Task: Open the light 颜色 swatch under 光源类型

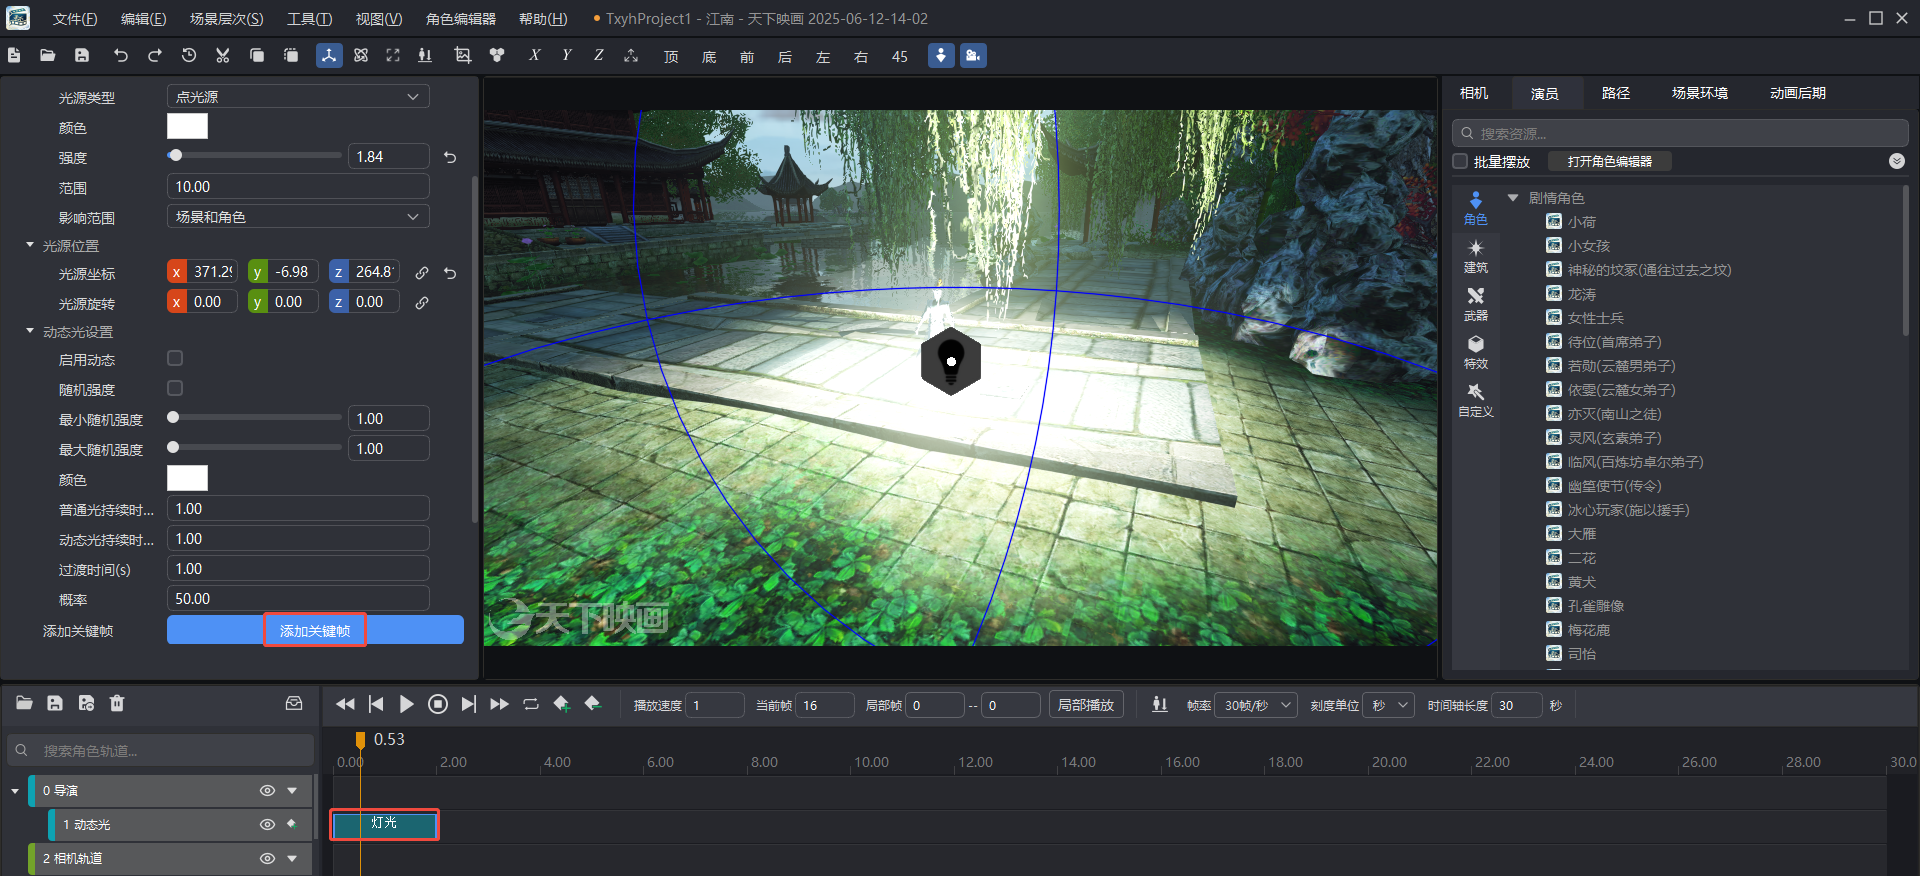Action: [187, 126]
